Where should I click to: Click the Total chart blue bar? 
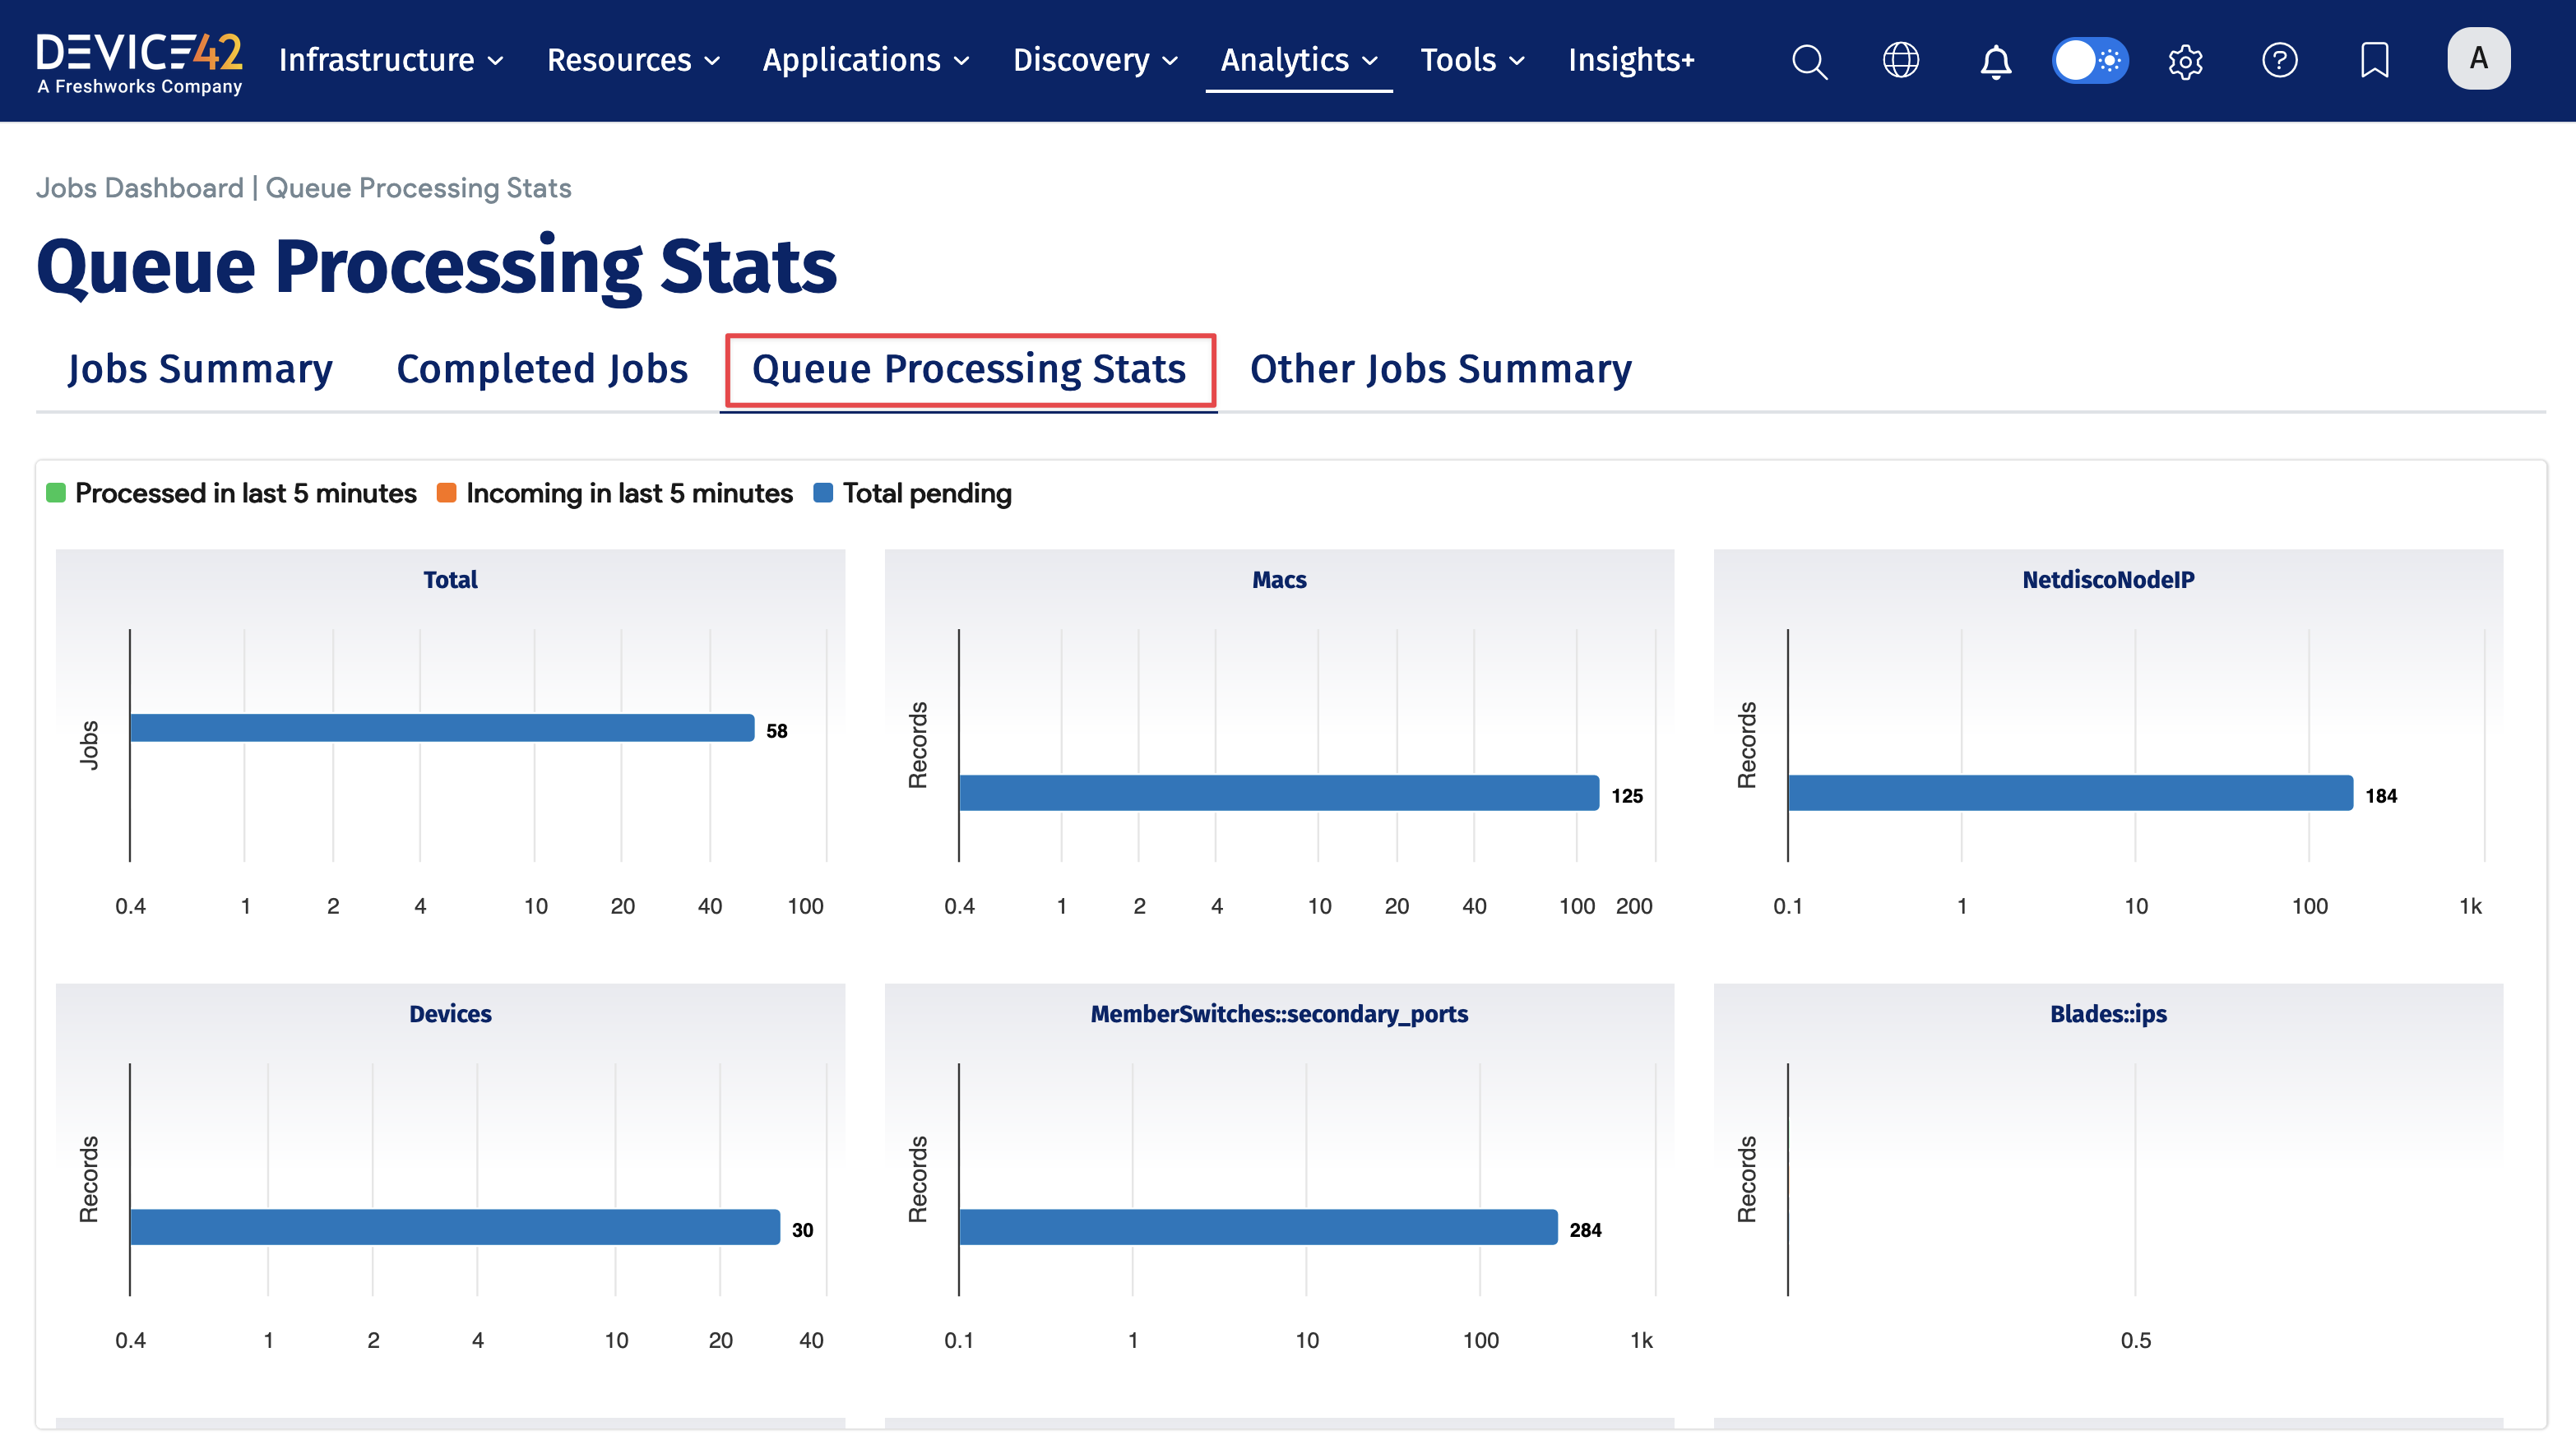pyautogui.click(x=442, y=728)
